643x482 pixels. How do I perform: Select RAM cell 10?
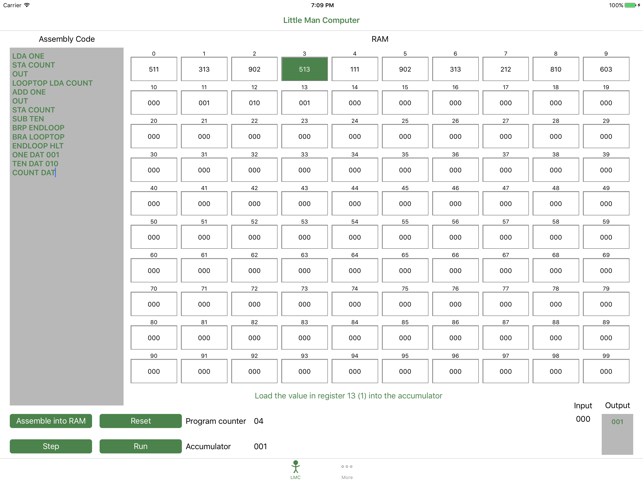tap(154, 103)
